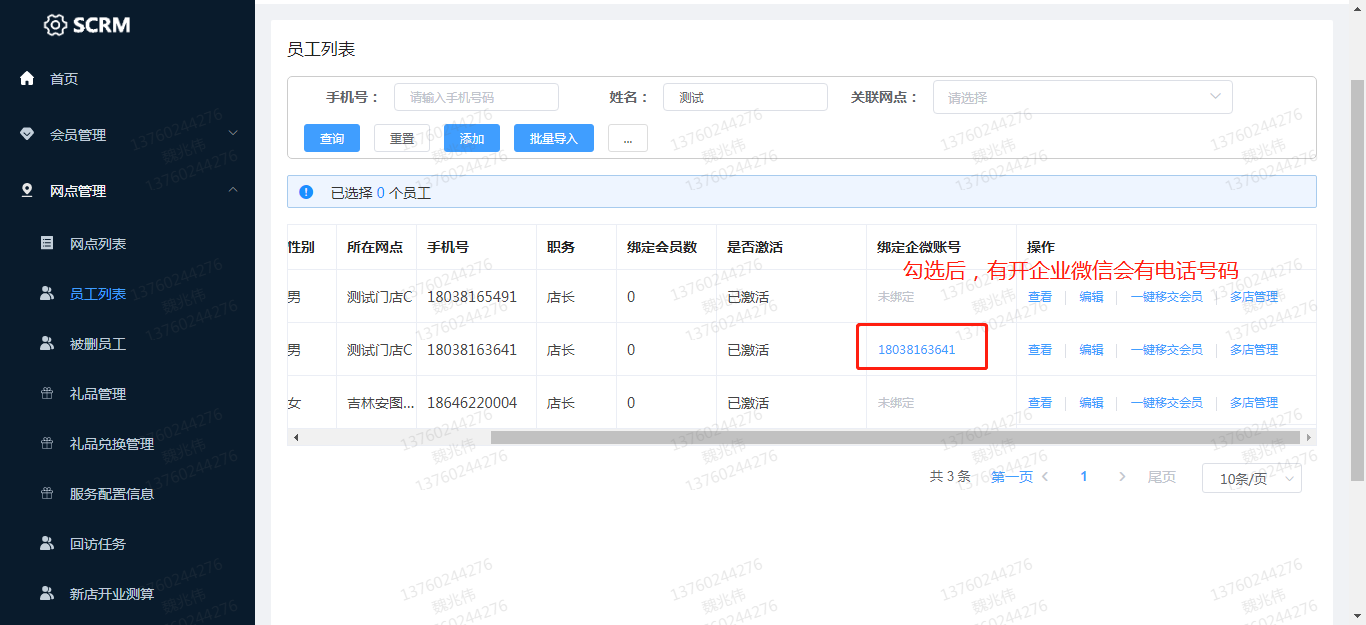
Task: Click 查看 for employee 18646220004
Action: [x=1040, y=403]
